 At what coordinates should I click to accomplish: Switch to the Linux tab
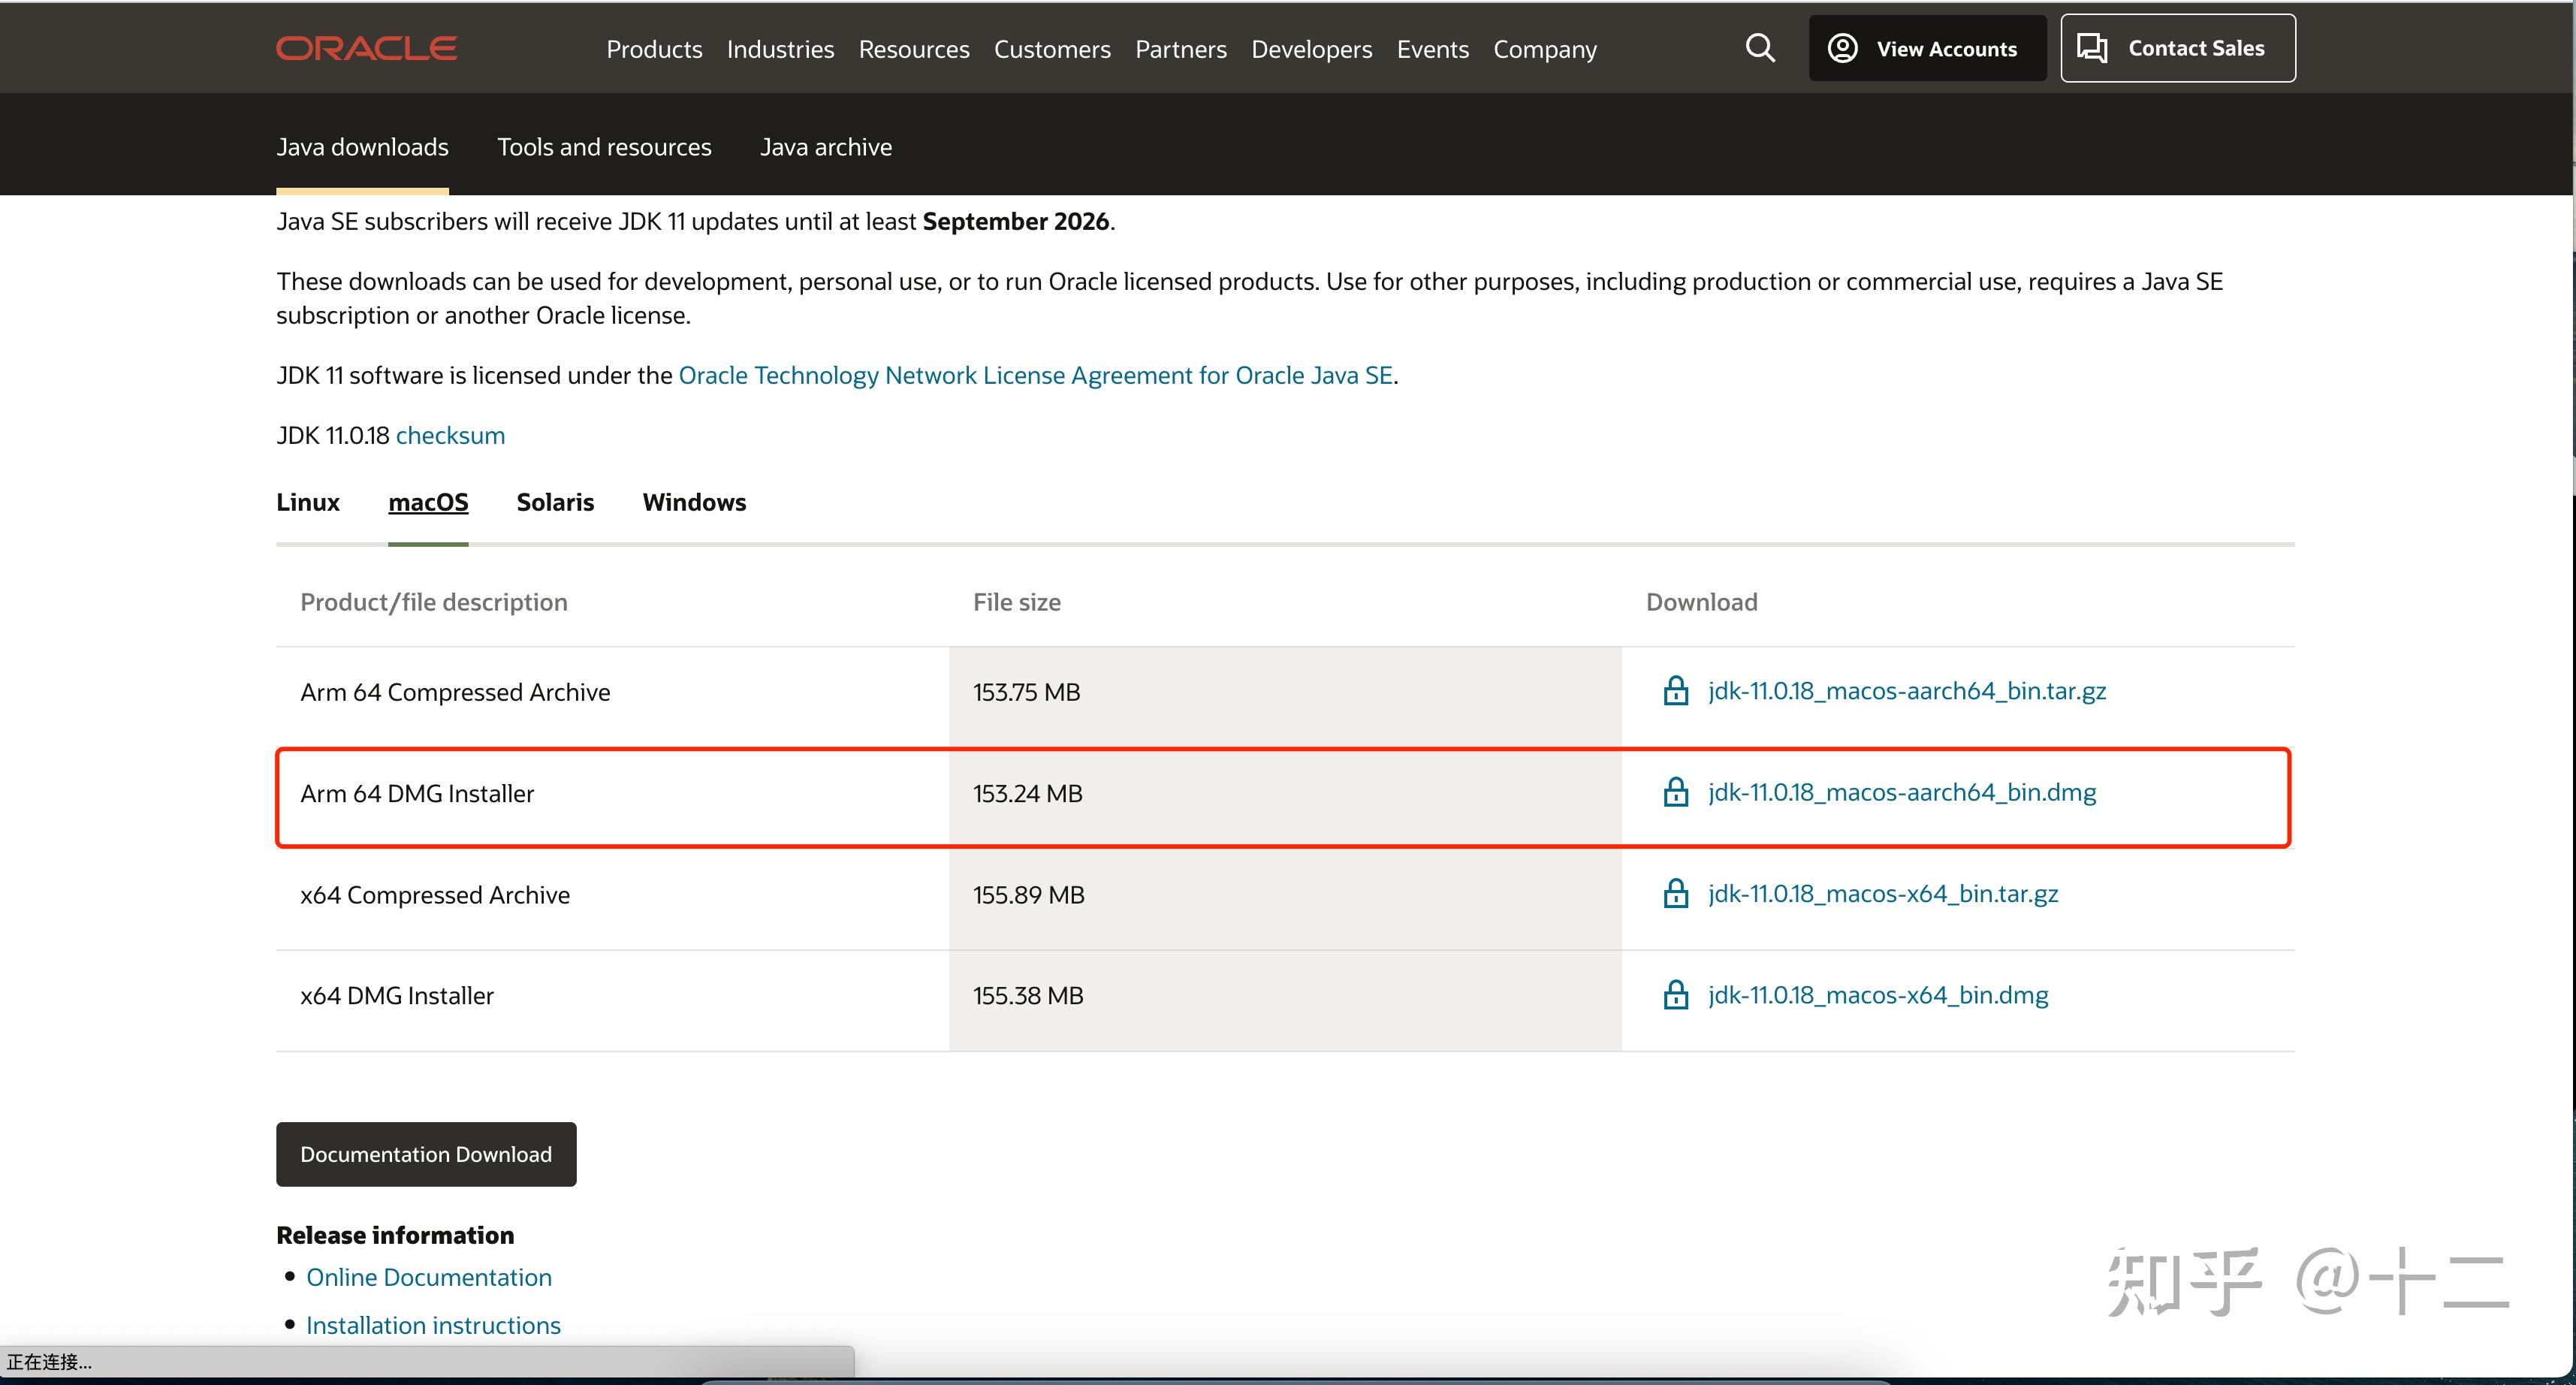(x=308, y=502)
